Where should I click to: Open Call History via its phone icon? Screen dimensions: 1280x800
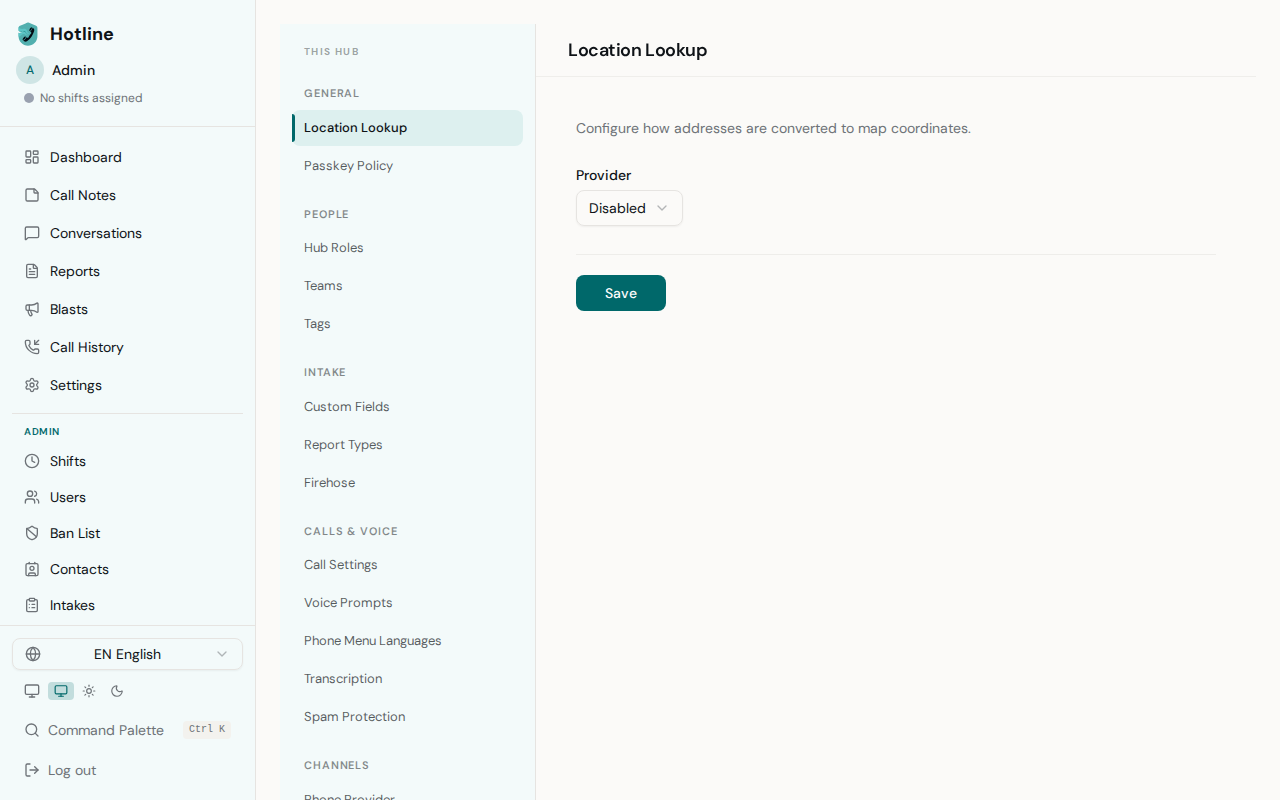[31, 347]
